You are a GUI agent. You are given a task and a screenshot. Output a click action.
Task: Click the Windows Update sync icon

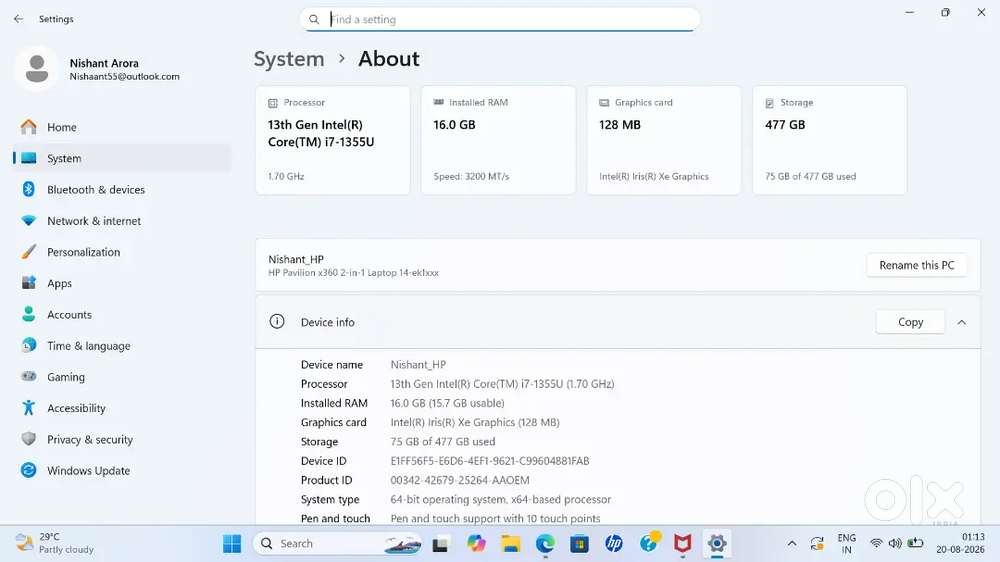click(29, 470)
